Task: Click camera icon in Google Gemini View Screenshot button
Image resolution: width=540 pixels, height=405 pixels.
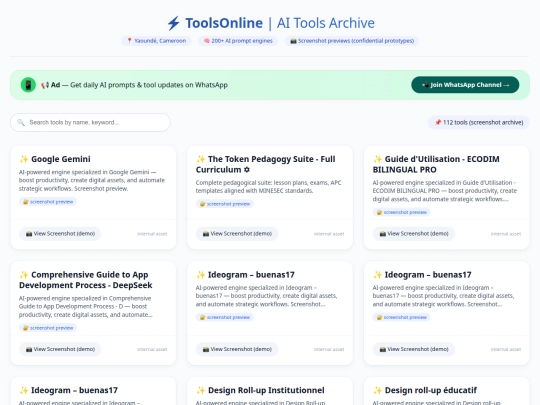Action: coord(29,234)
